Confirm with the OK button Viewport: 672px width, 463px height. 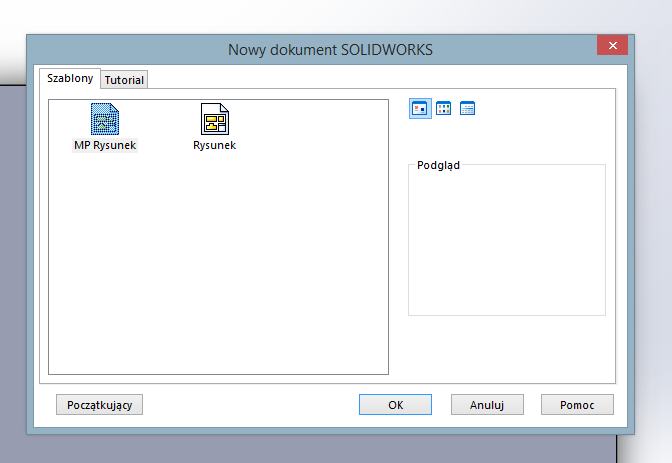(395, 405)
